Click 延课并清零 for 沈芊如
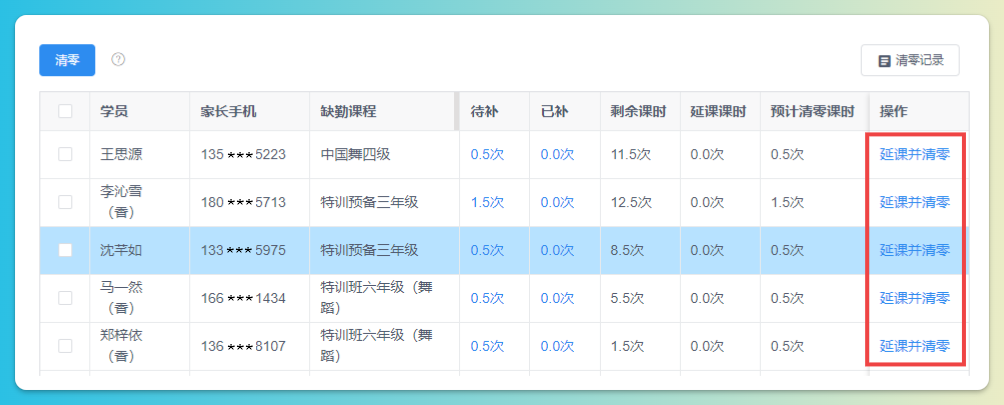 [x=914, y=250]
